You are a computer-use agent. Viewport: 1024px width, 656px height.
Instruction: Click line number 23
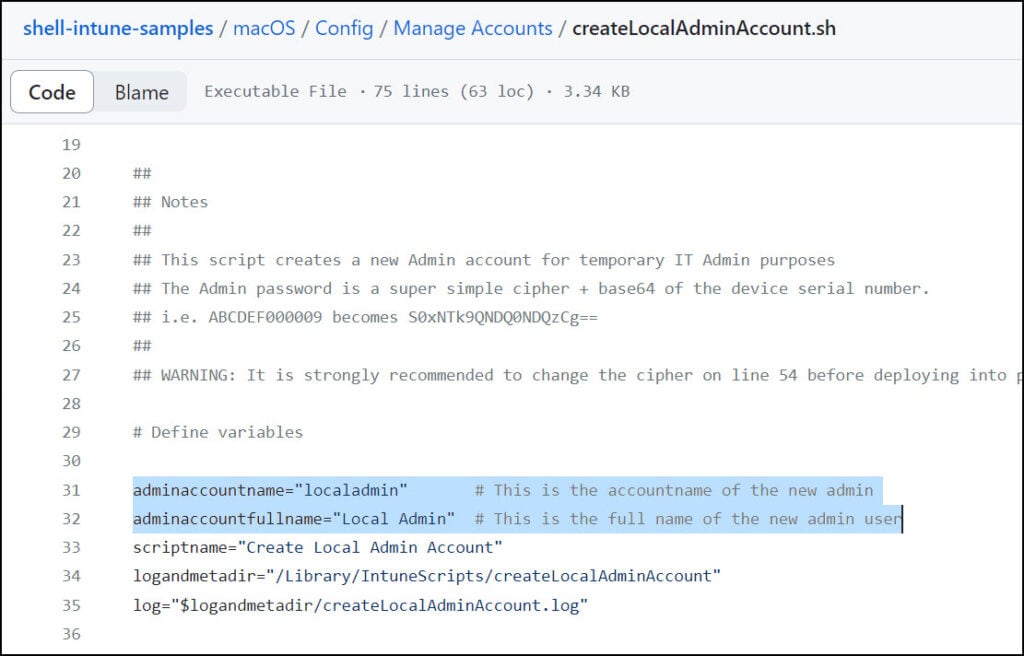pos(71,259)
